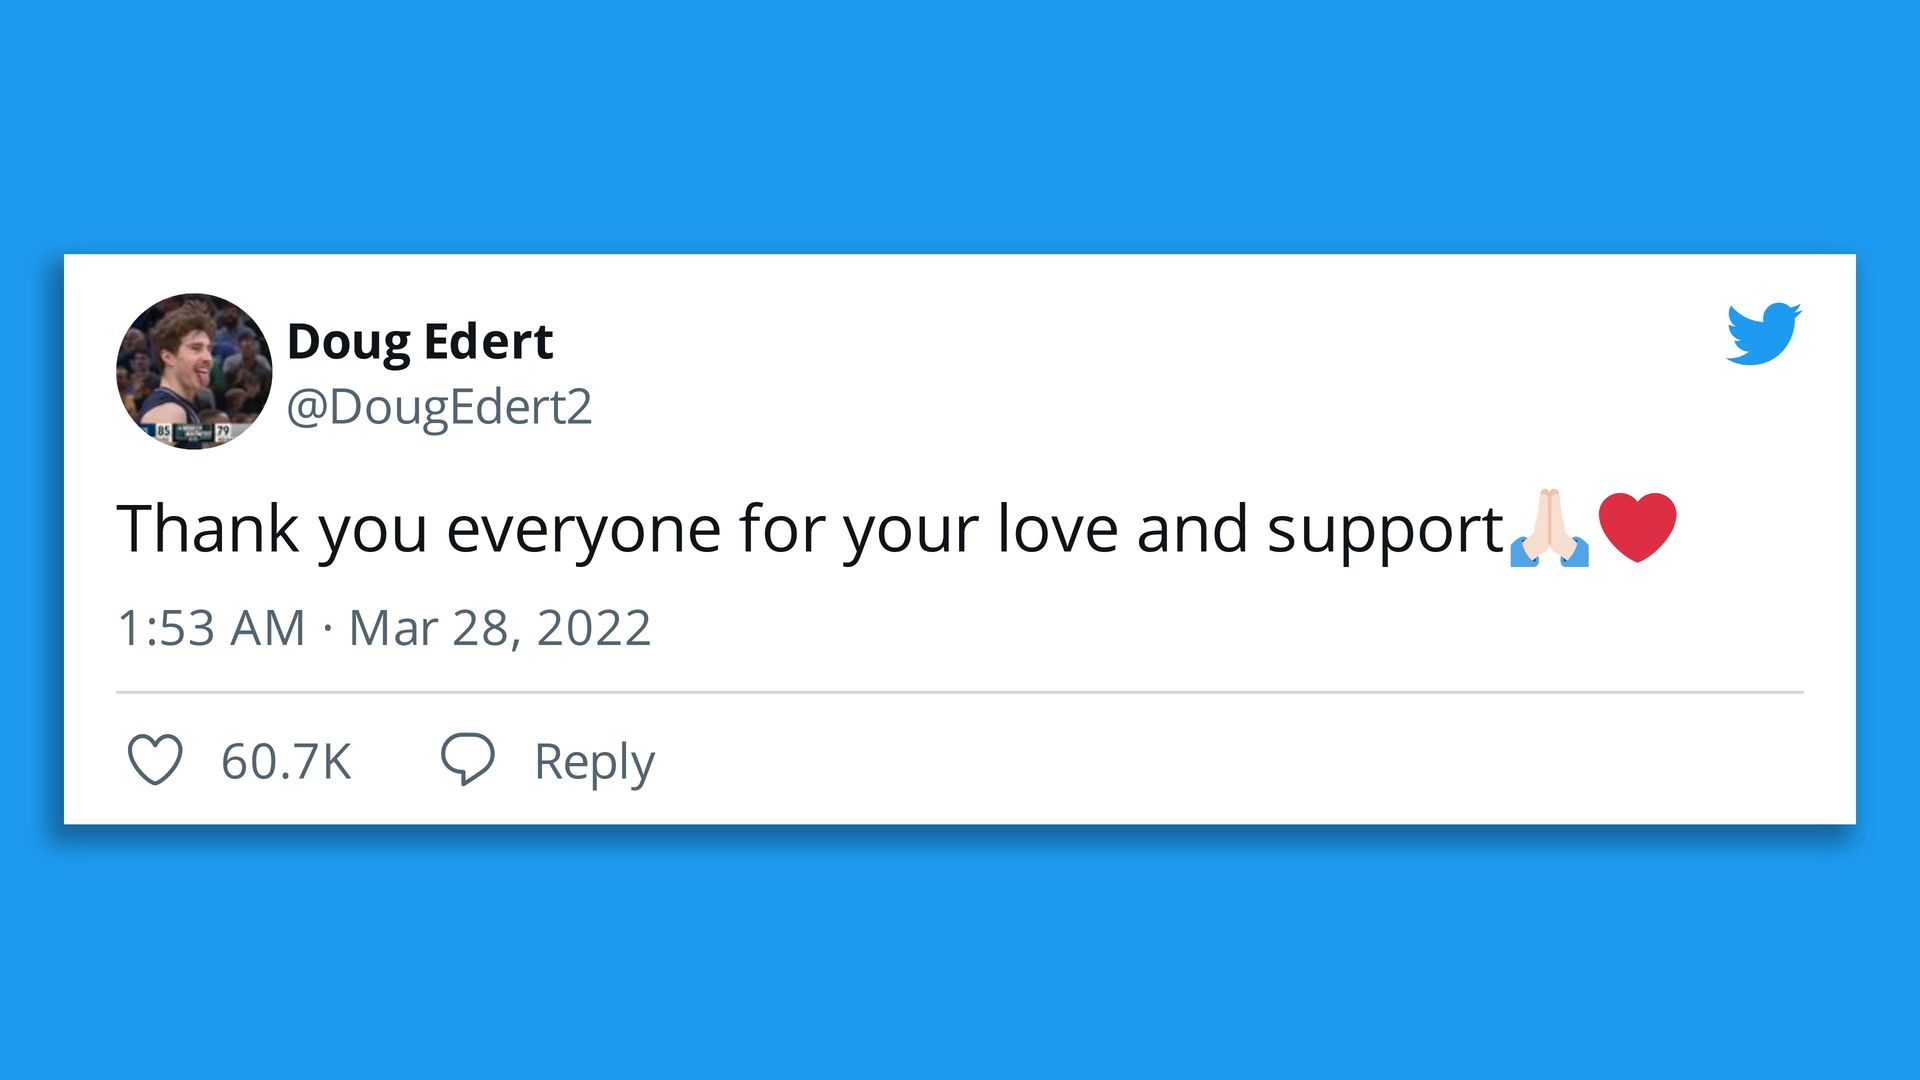Screen dimensions: 1920x1080
Task: Click the blue background below the tweet card
Action: [x=960, y=950]
